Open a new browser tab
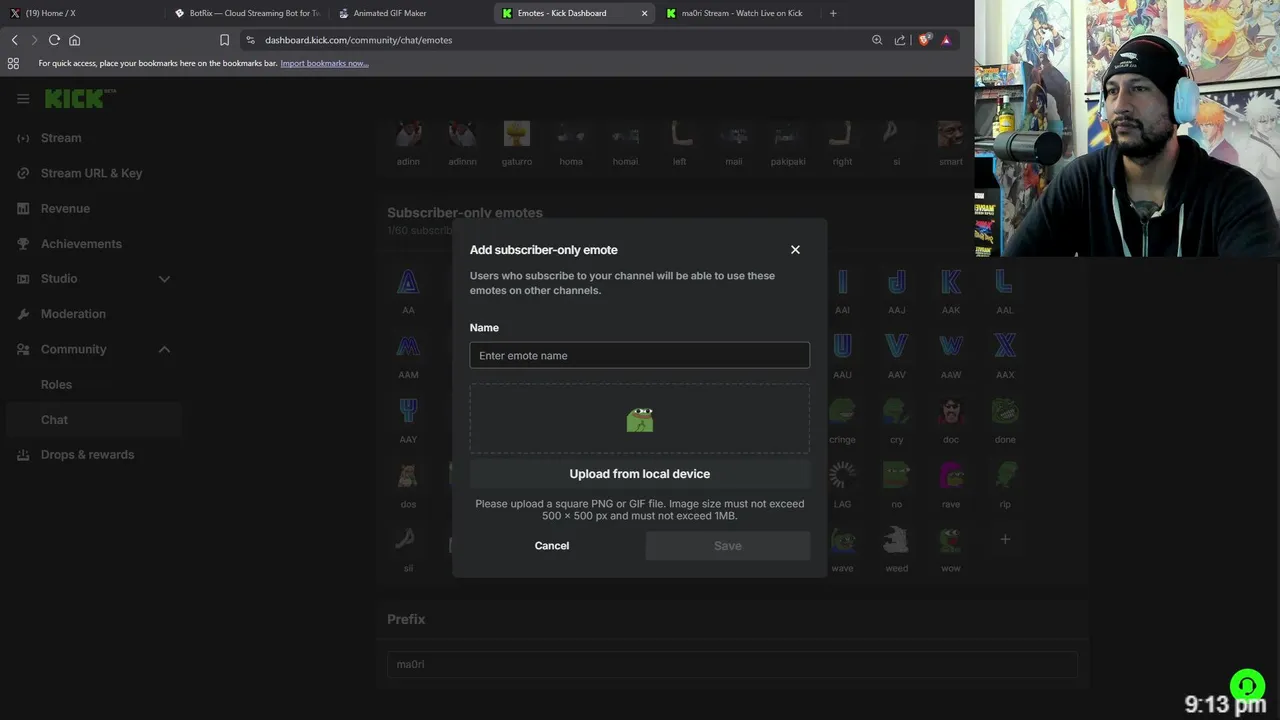The image size is (1280, 720). pos(833,13)
